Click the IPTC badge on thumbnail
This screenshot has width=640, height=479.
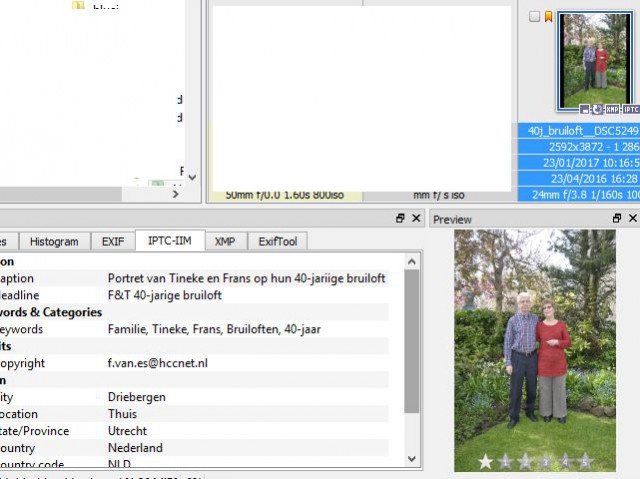(631, 109)
